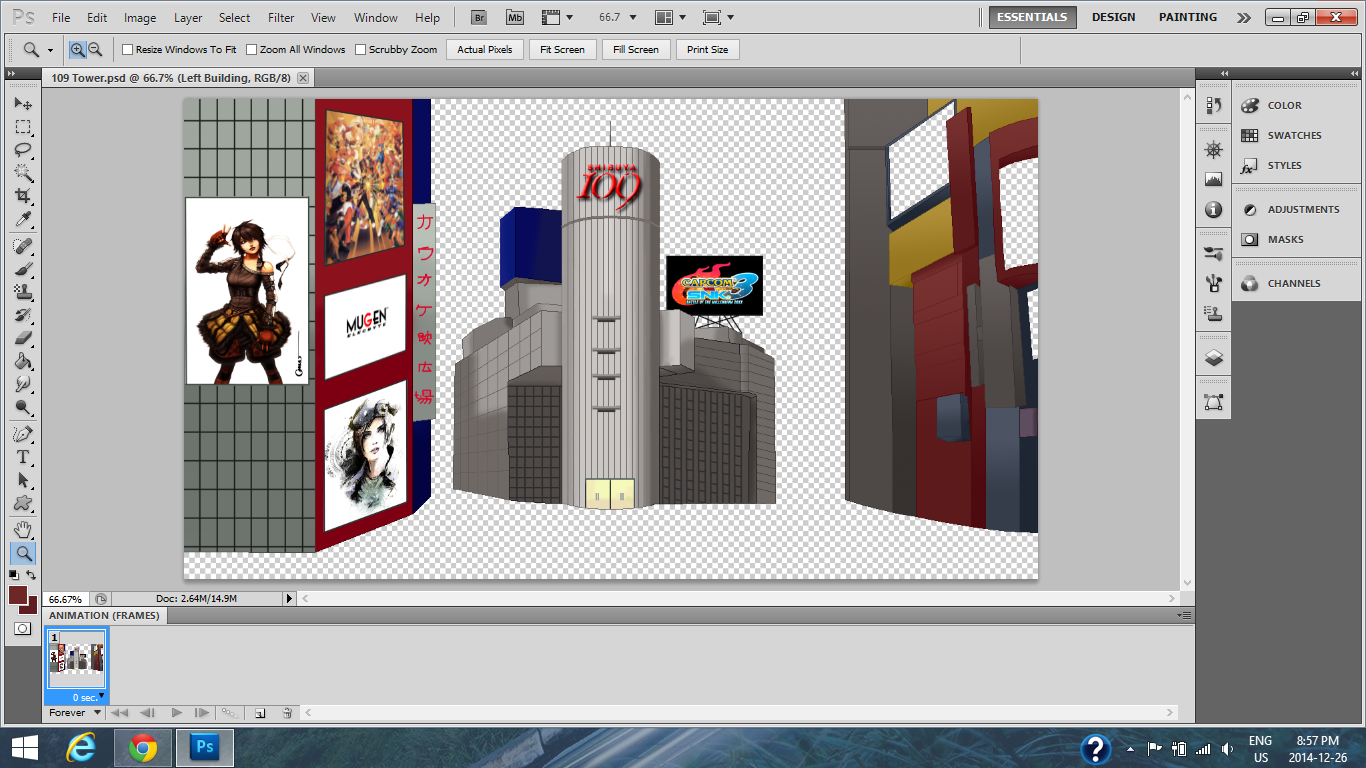1366x768 pixels.
Task: Choose the Hand tool
Action: (23, 529)
